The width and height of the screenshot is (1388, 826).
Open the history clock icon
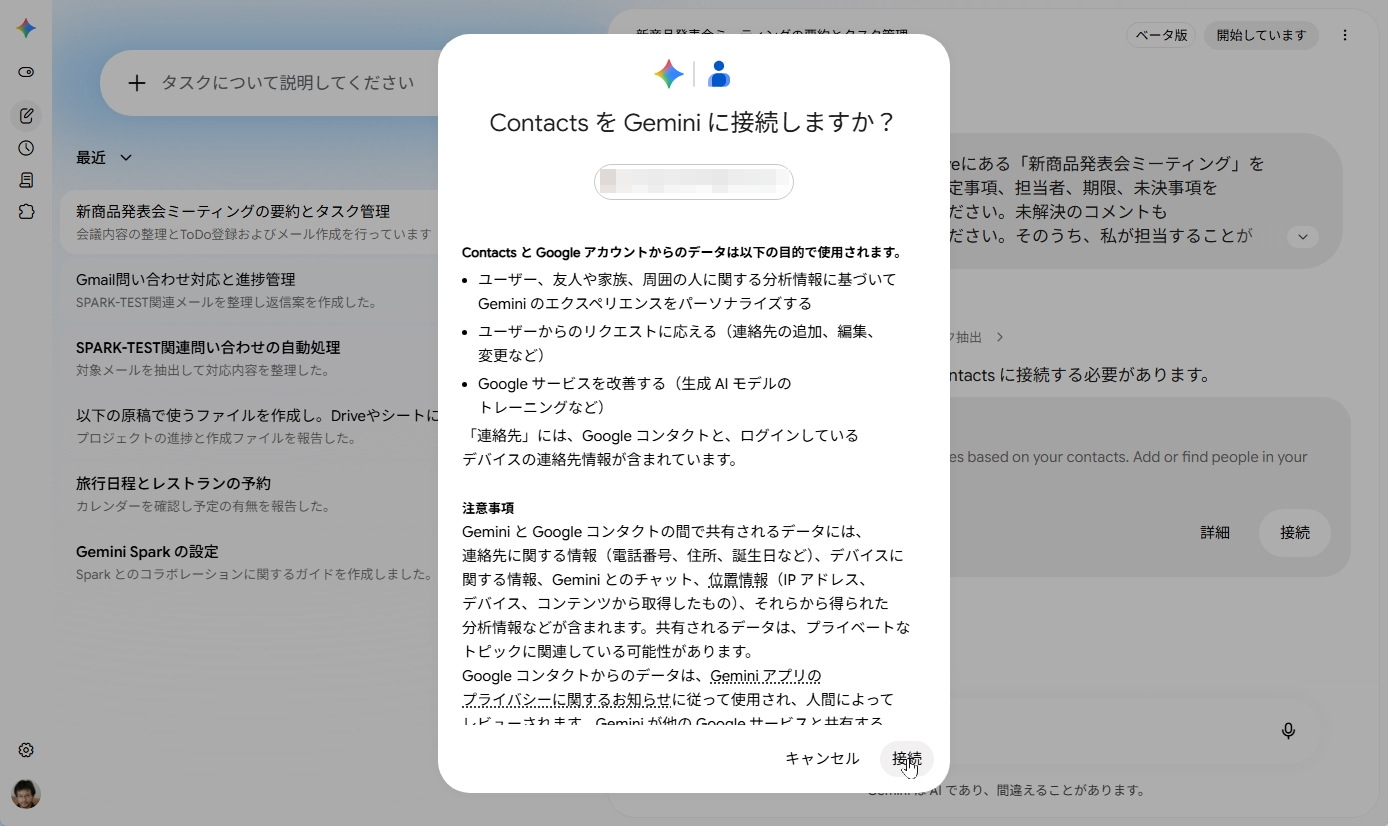tap(26, 148)
